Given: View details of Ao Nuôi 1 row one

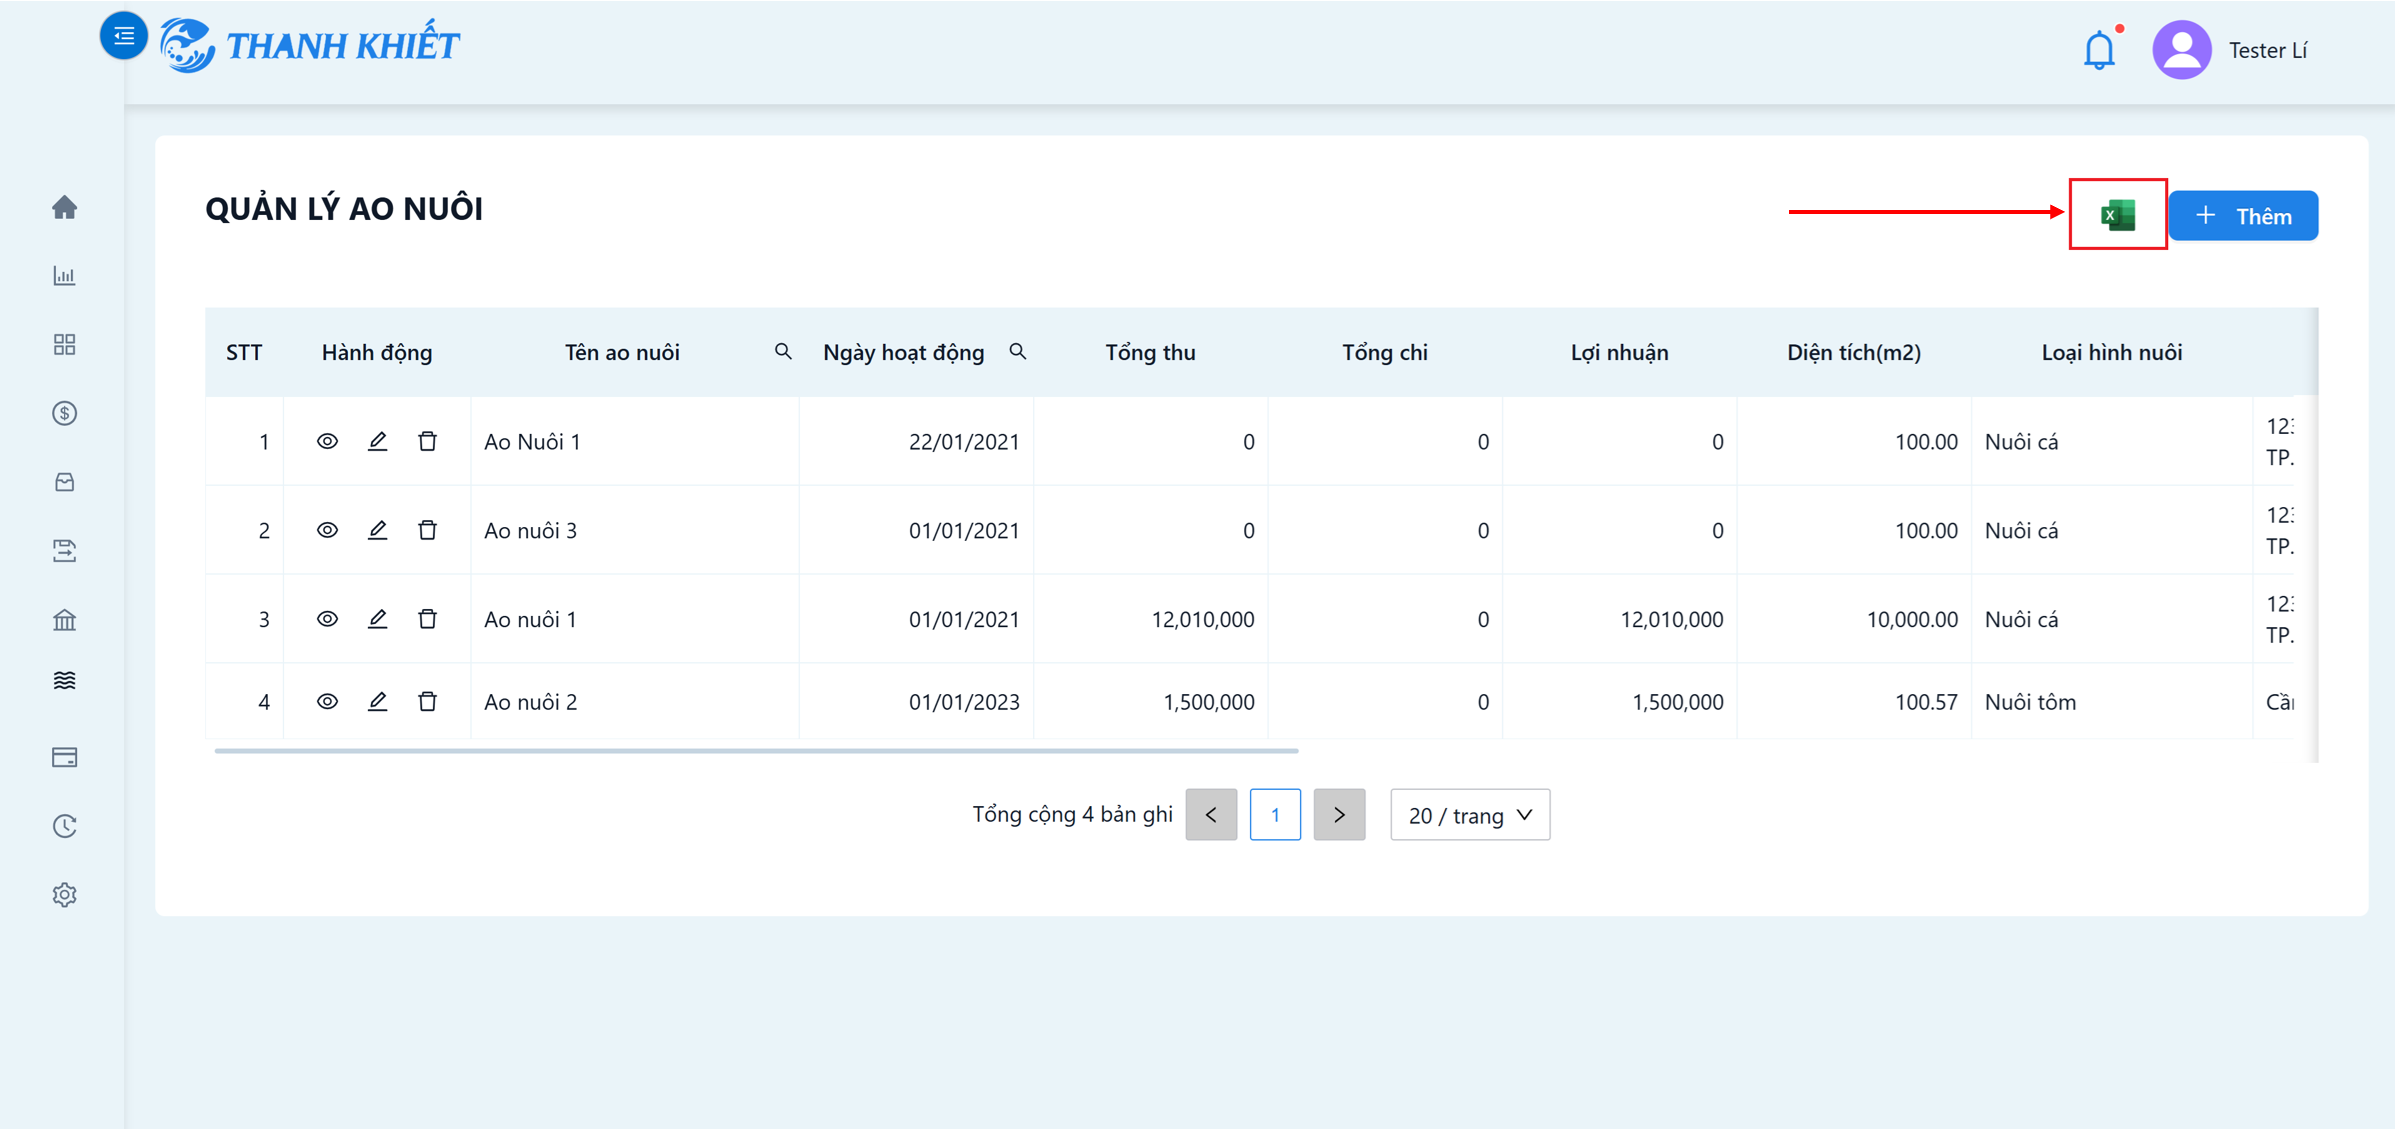Looking at the screenshot, I should click(x=327, y=441).
